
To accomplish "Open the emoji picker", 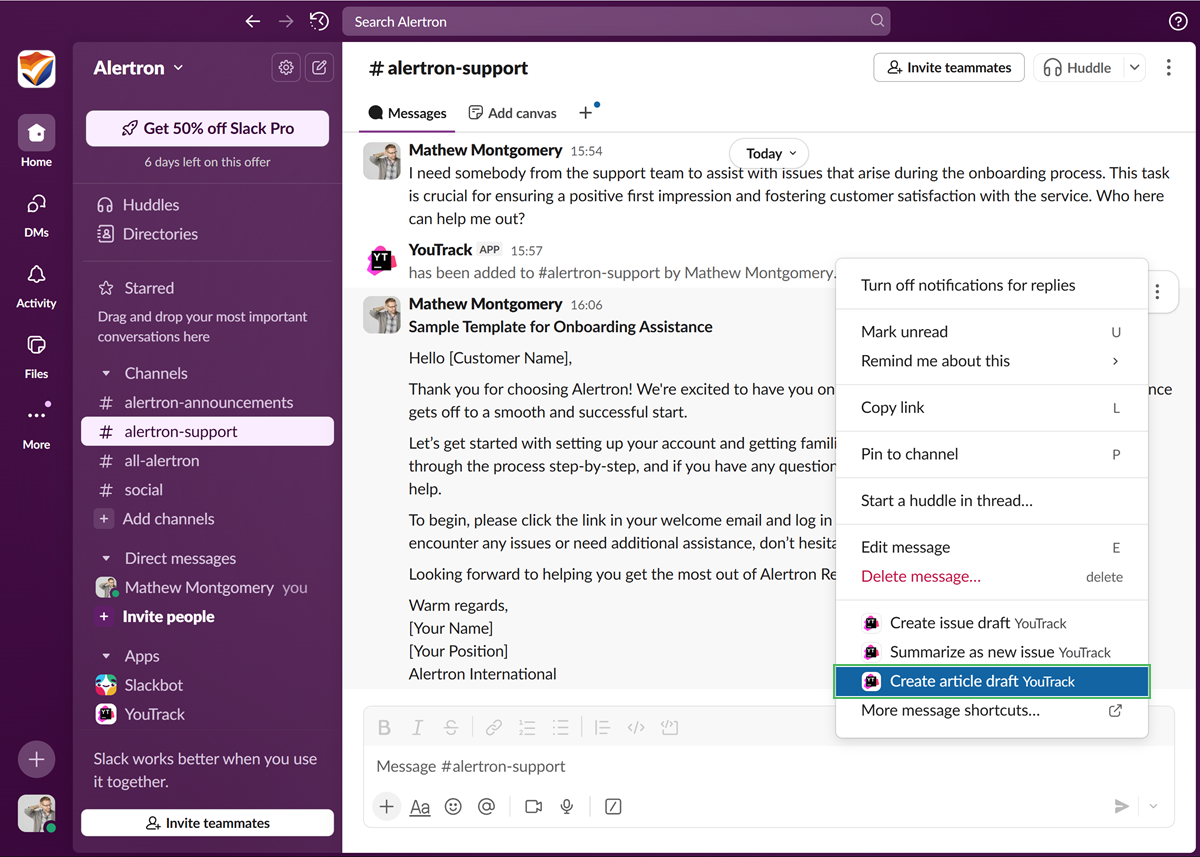I will pyautogui.click(x=453, y=806).
